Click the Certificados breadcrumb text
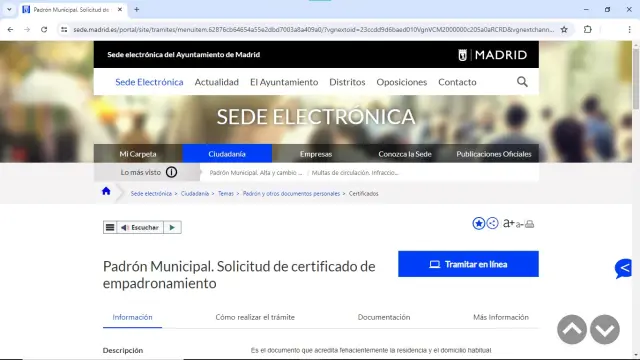Image resolution: width=640 pixels, height=360 pixels. [363, 193]
